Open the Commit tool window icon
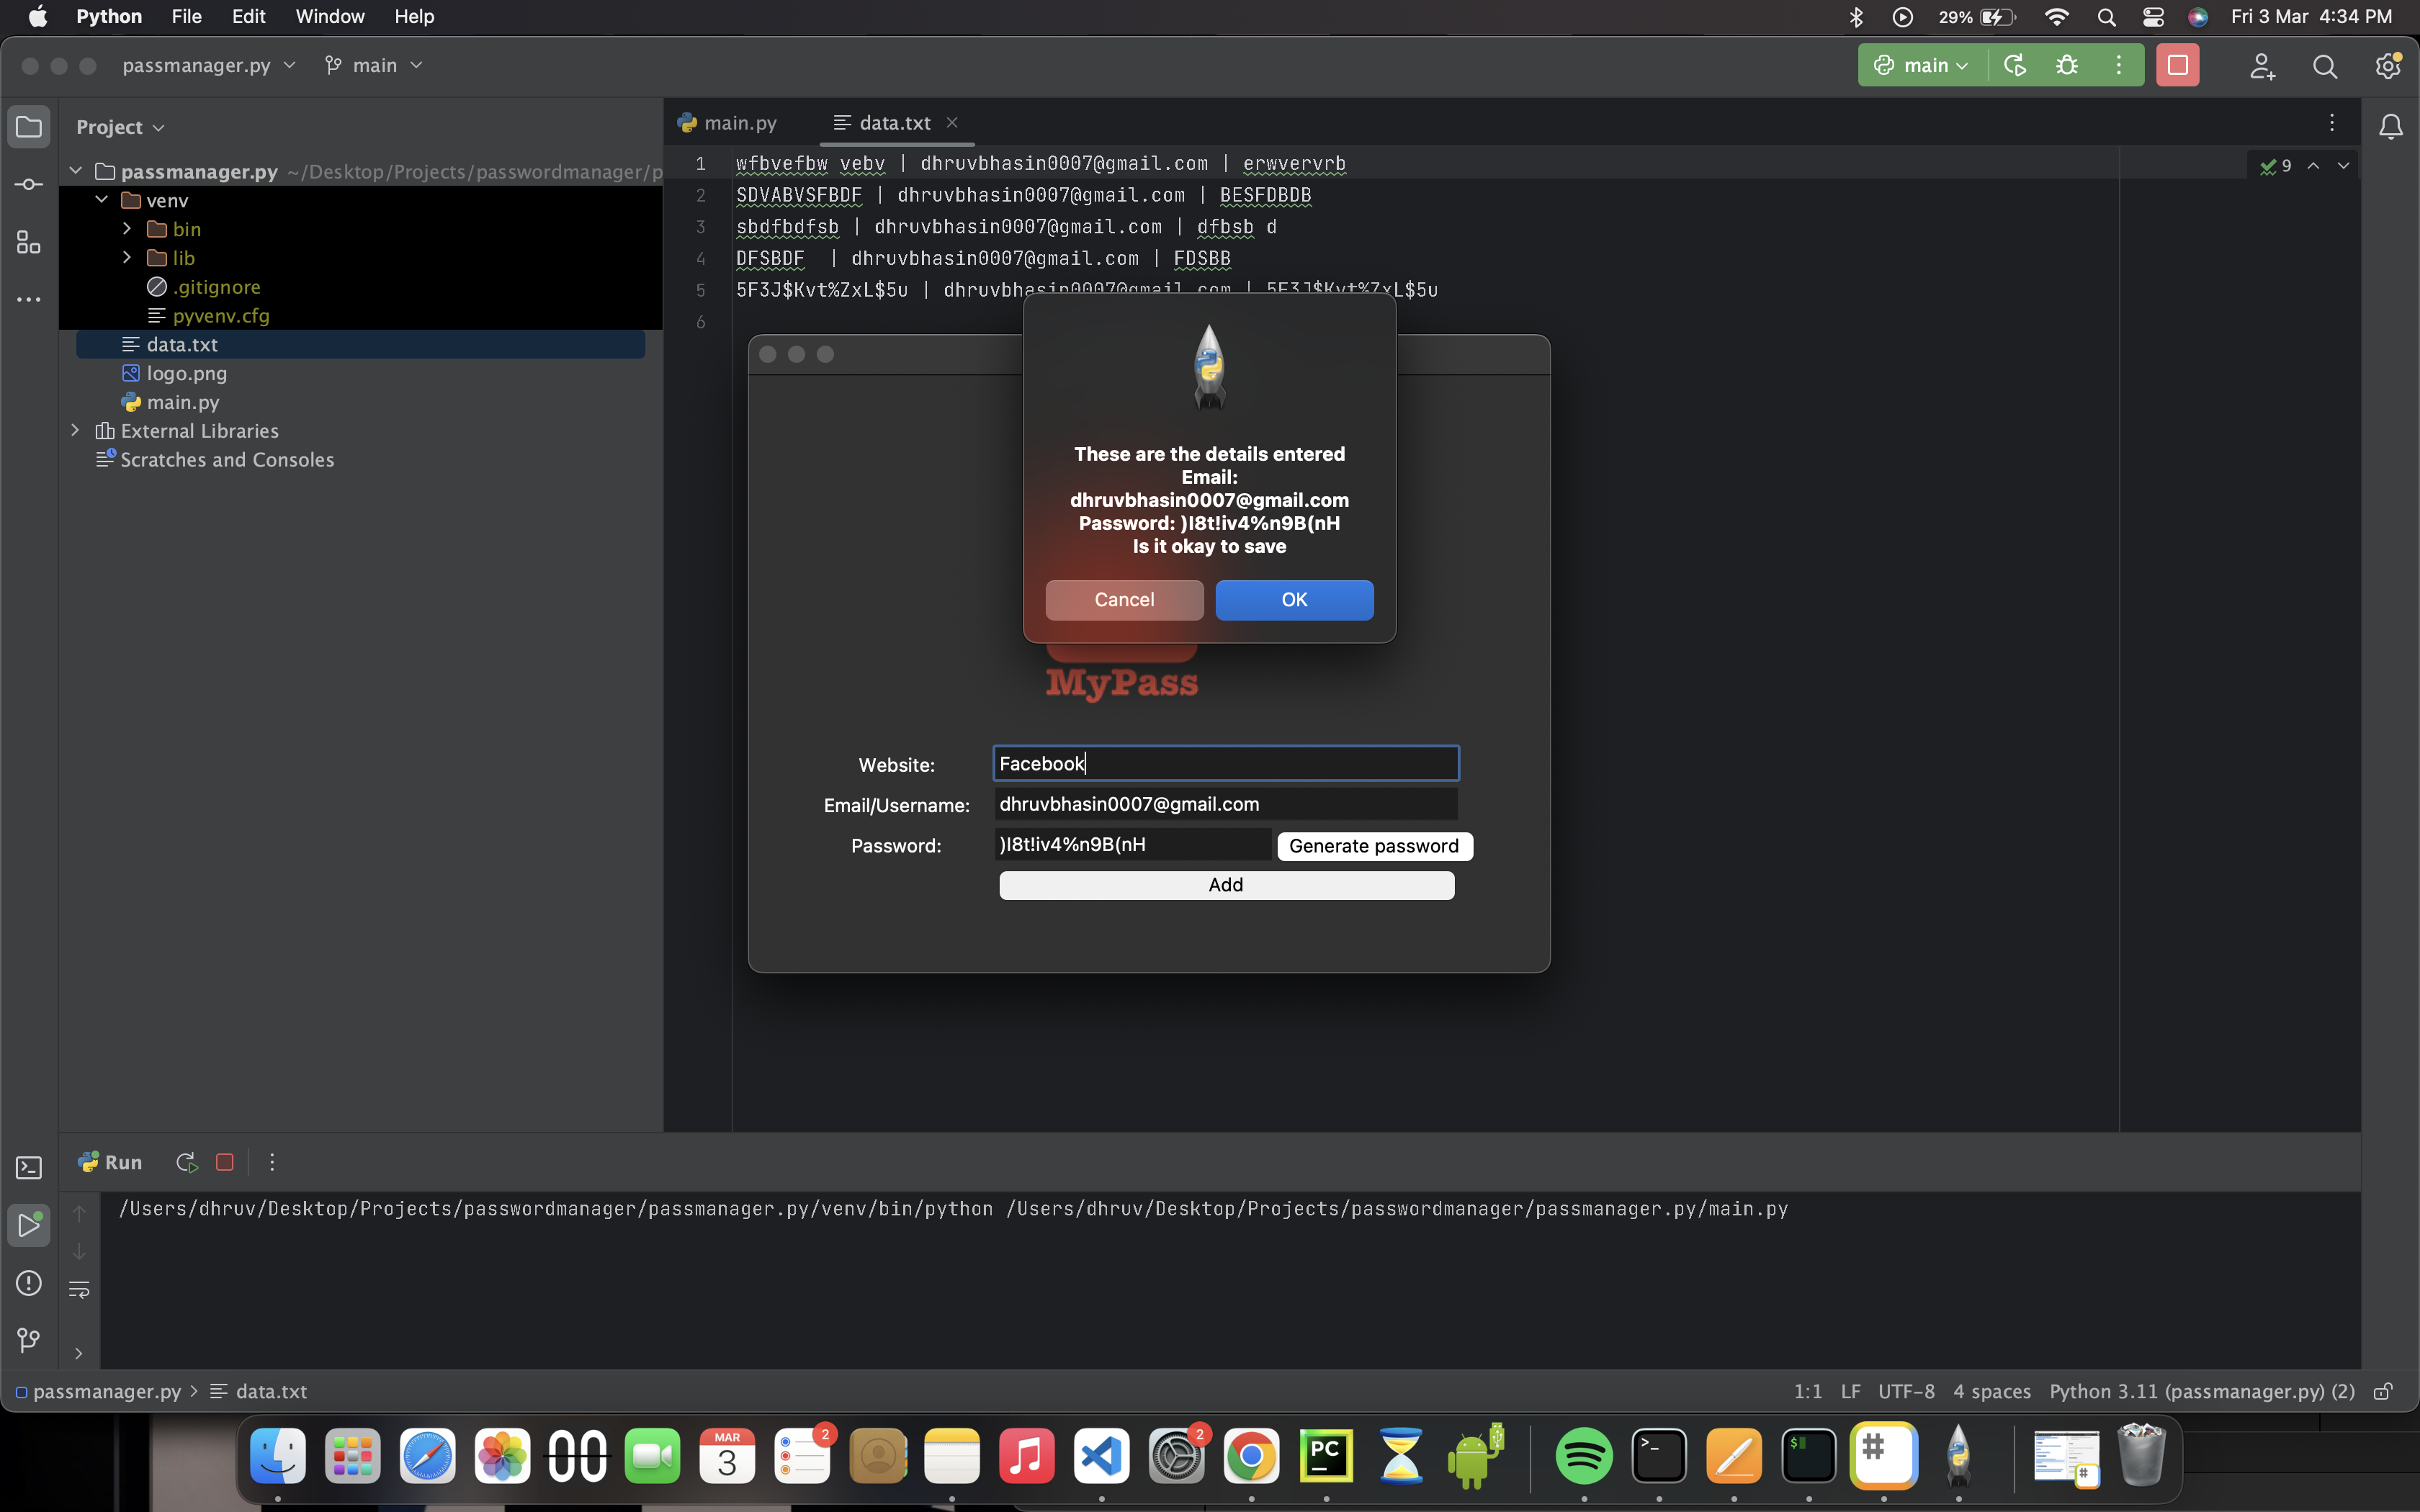Image resolution: width=2420 pixels, height=1512 pixels. coord(29,185)
